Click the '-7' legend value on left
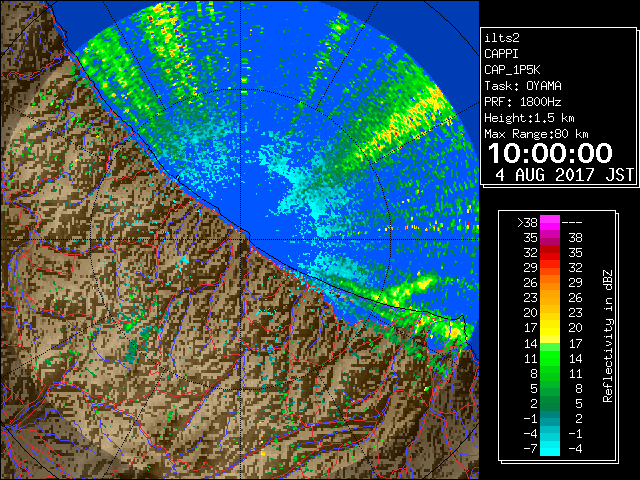The height and width of the screenshot is (480, 640). (530, 448)
